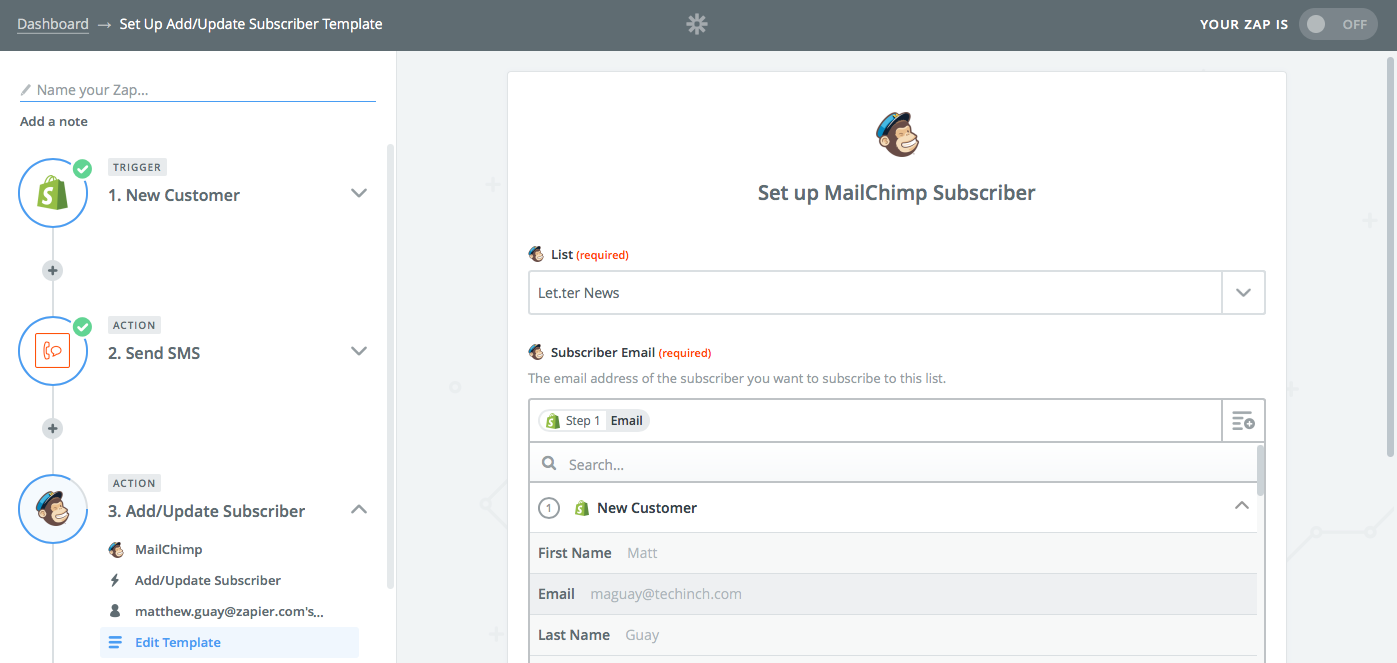The width and height of the screenshot is (1397, 663).
Task: Click the 2. Send SMS title
Action: 154,353
